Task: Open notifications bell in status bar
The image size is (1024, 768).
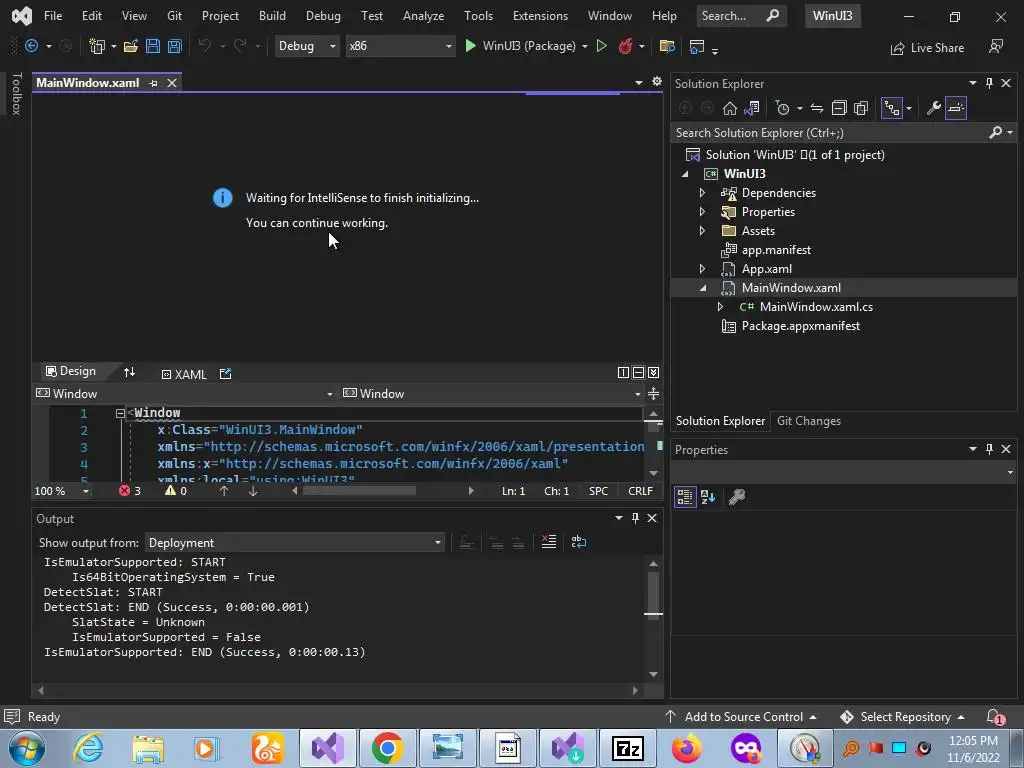Action: point(994,717)
